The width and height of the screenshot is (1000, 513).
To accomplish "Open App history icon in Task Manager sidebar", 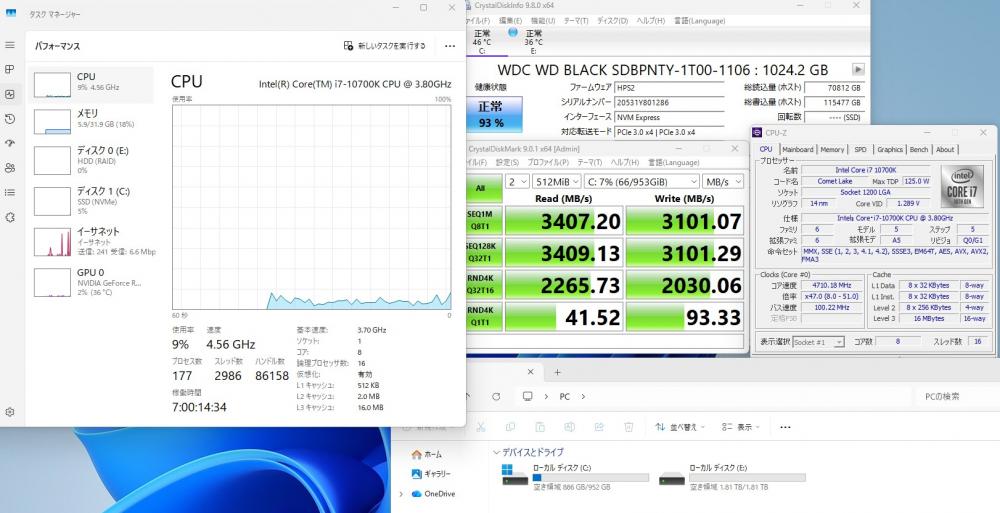I will pos(10,119).
